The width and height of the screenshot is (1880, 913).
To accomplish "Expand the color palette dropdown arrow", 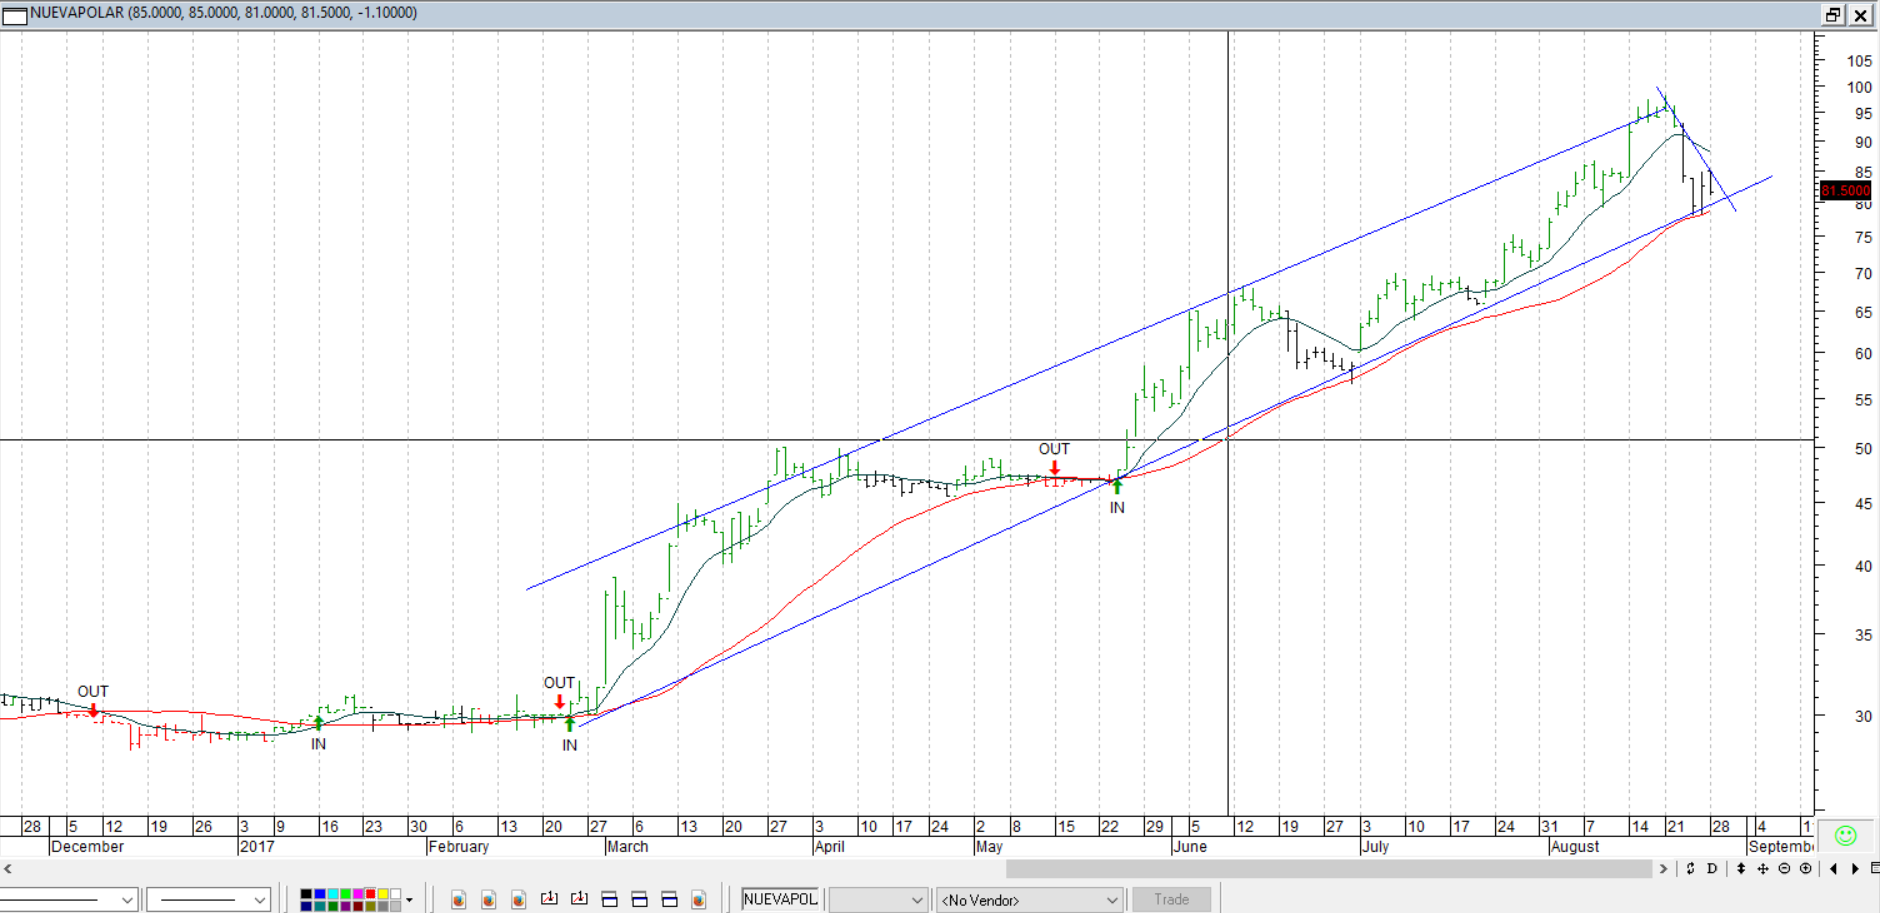I will pos(409,900).
